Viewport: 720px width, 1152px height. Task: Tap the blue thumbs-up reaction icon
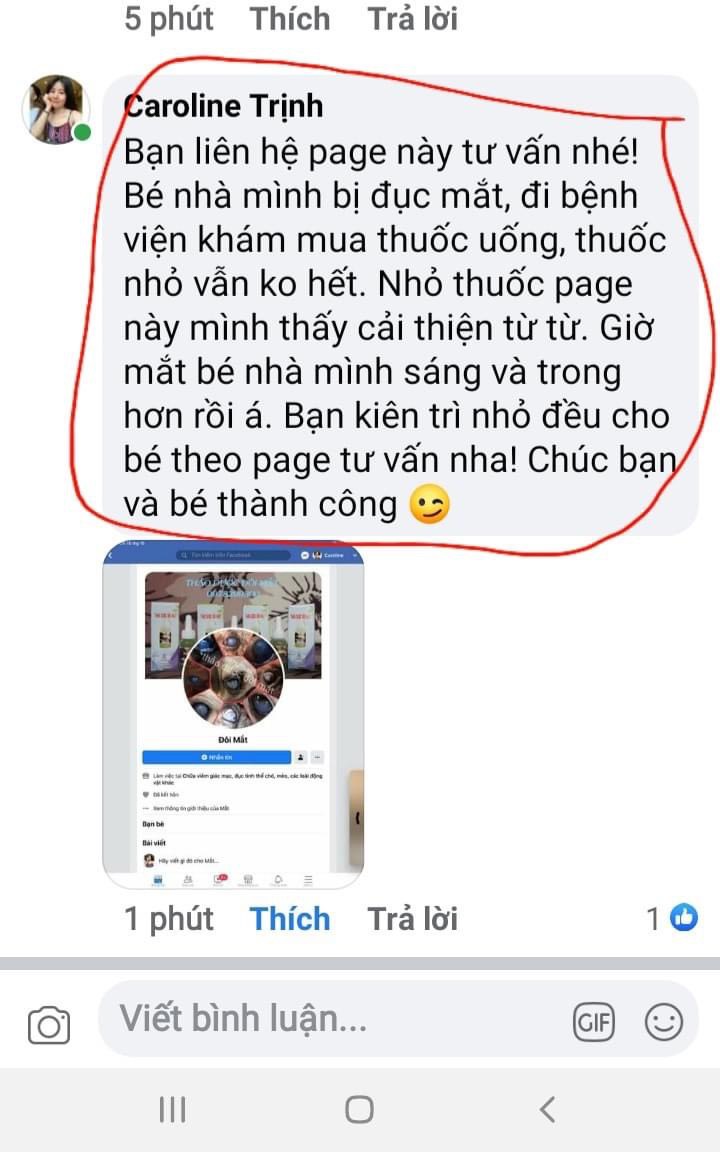click(684, 917)
